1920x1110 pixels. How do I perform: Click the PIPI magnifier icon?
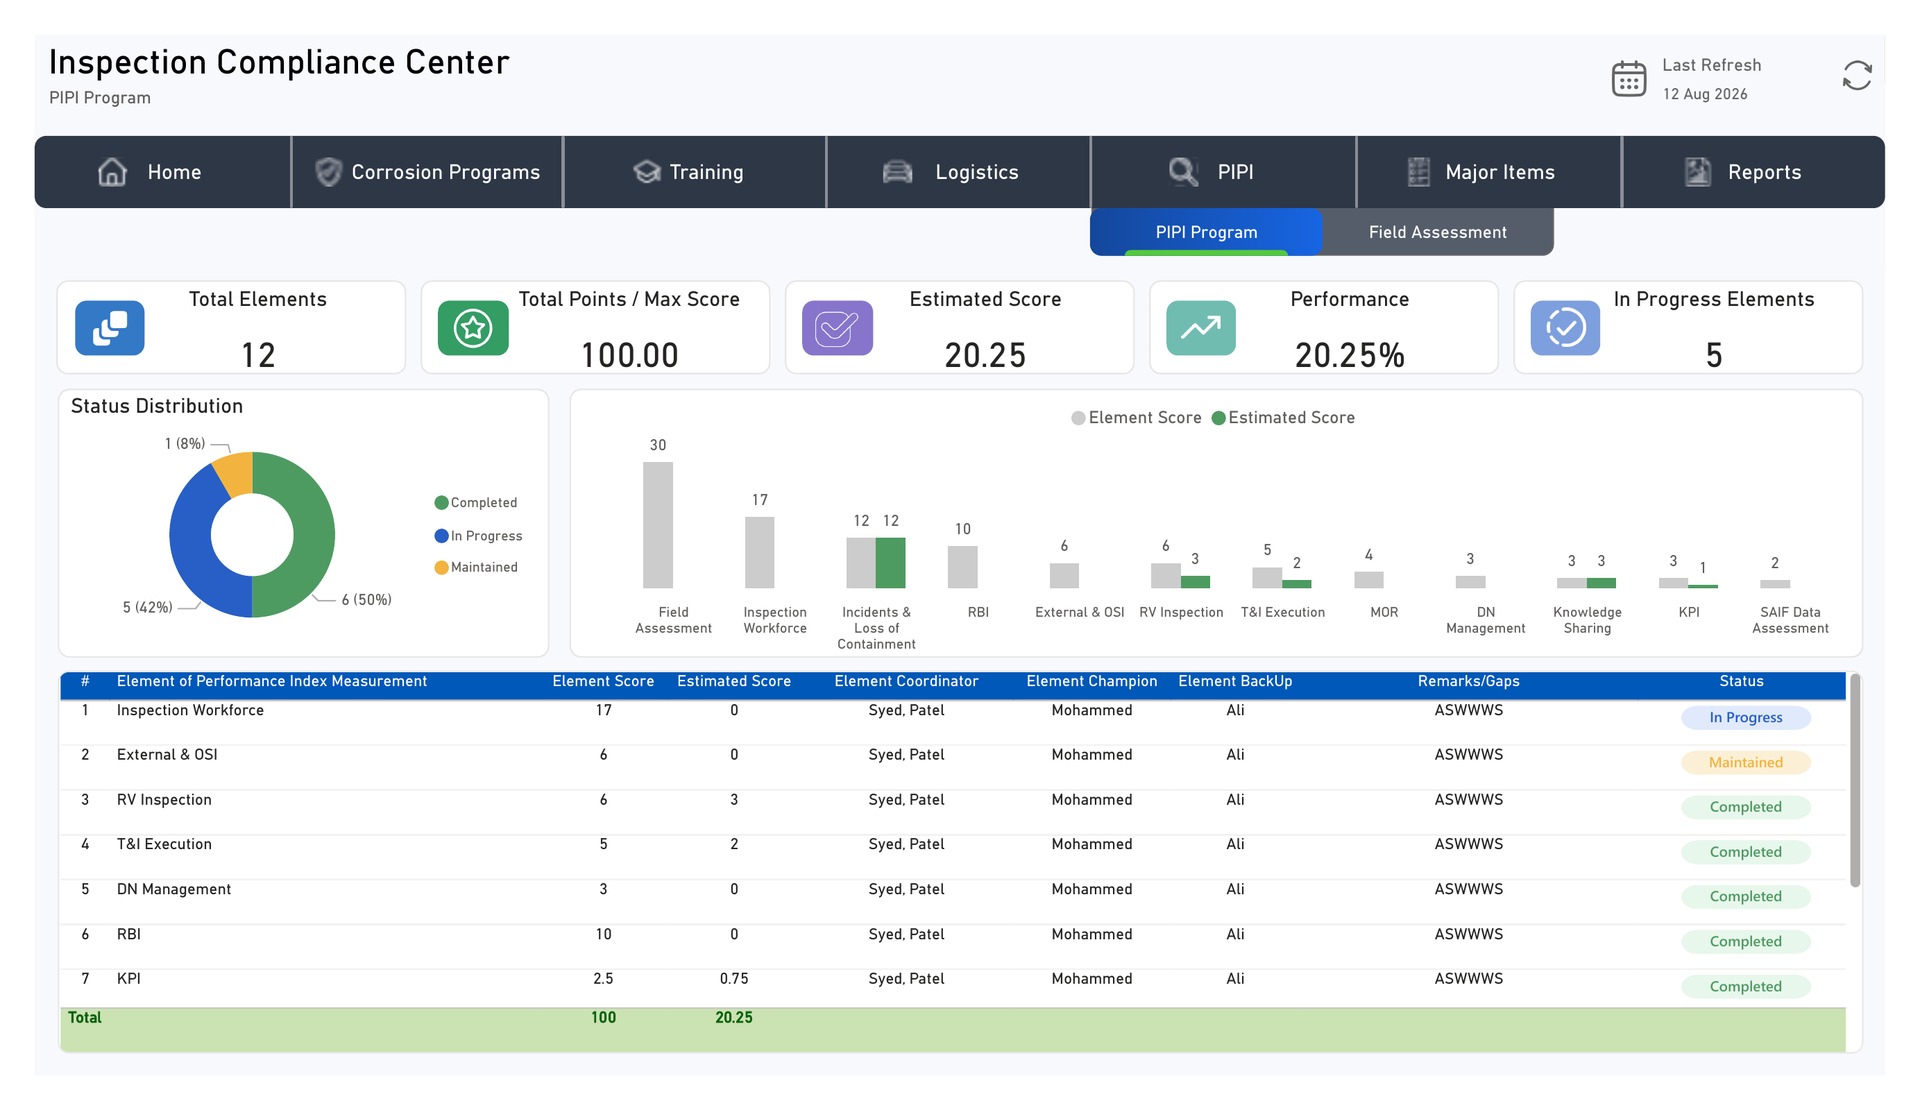[1183, 172]
